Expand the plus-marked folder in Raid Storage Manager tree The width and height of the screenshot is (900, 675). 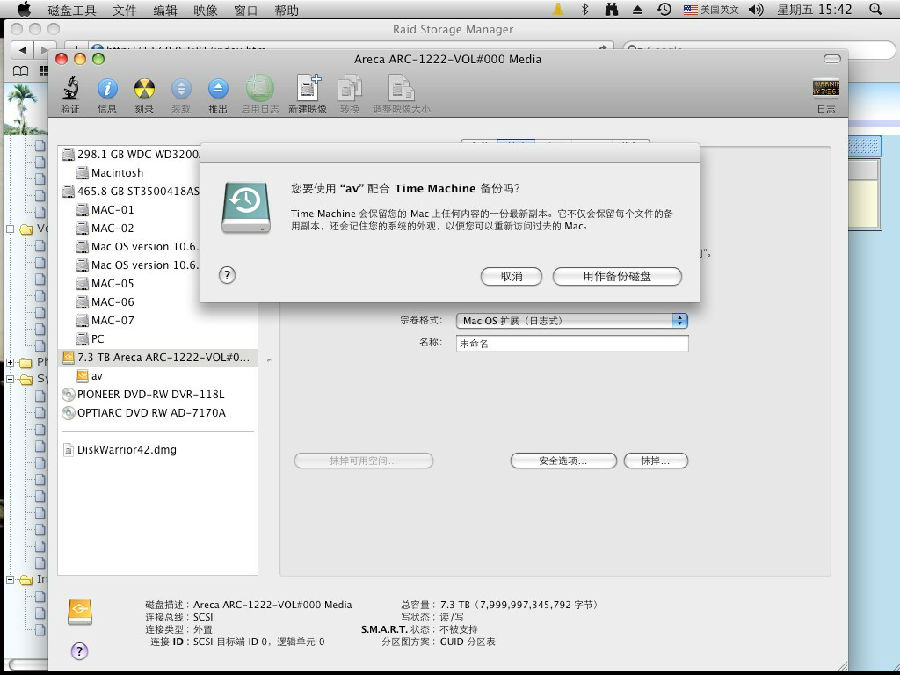(10, 363)
